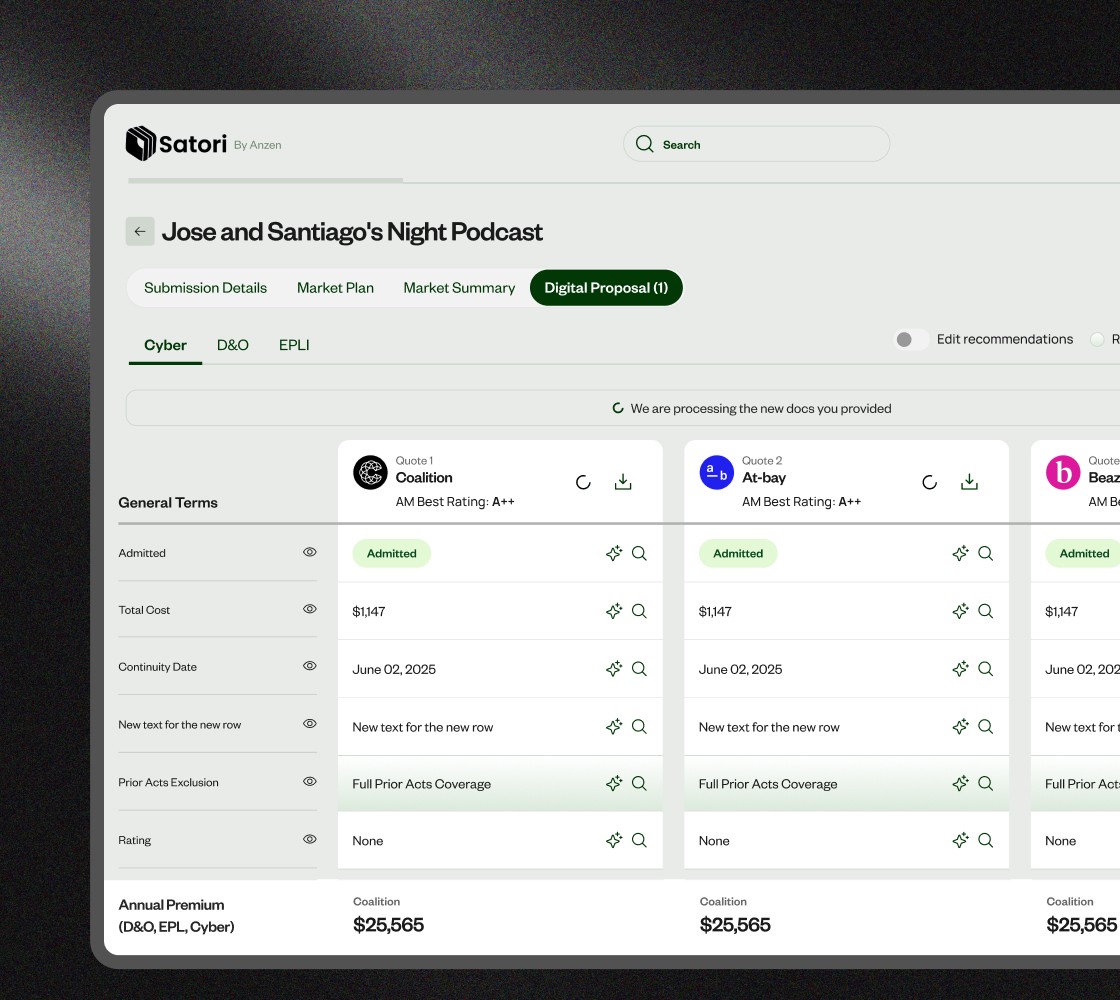Toggle visibility of New text for the new row
The height and width of the screenshot is (1000, 1120).
coord(309,724)
